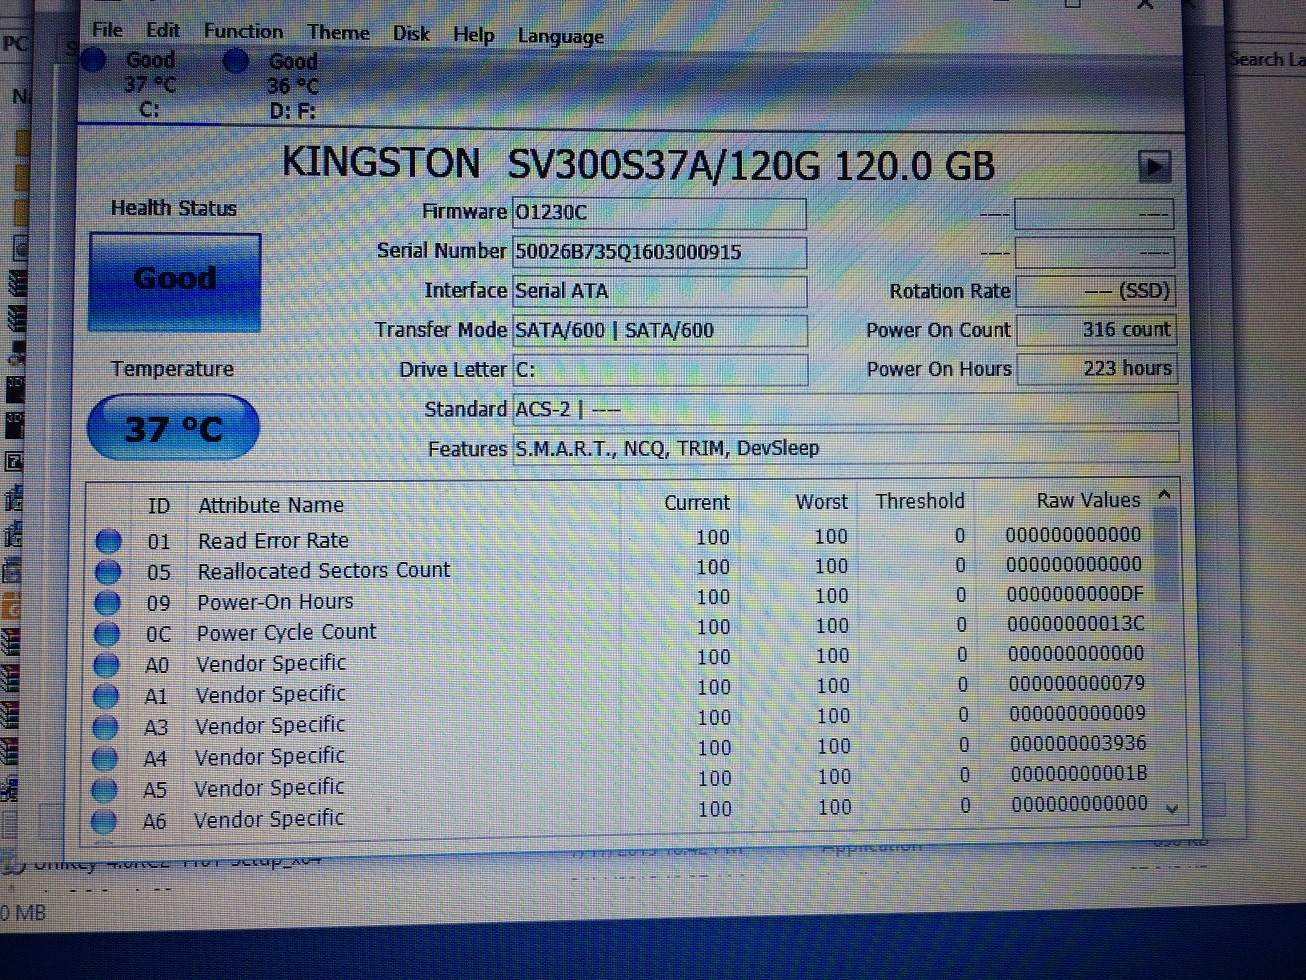Click the Worst column header
This screenshot has width=1306, height=980.
821,502
